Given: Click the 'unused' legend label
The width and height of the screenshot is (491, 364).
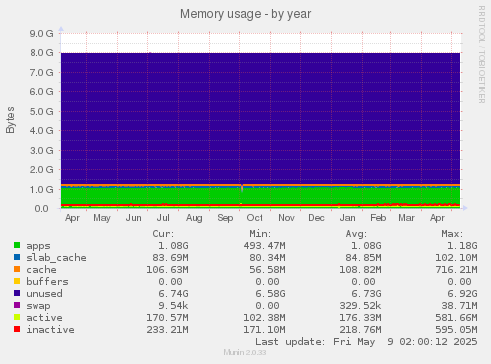Looking at the screenshot, I should [44, 294].
